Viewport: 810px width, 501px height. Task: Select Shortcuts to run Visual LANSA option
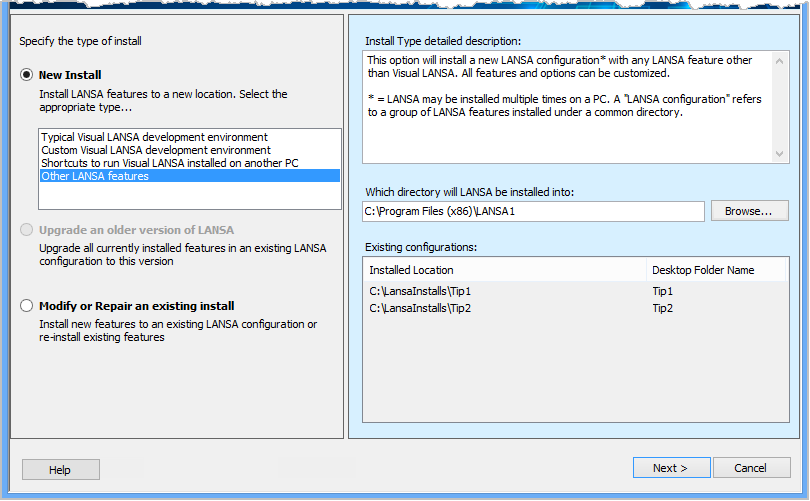click(x=169, y=163)
